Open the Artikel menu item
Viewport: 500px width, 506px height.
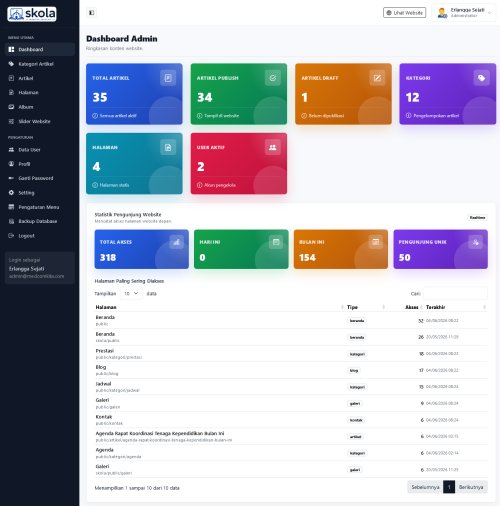point(40,78)
